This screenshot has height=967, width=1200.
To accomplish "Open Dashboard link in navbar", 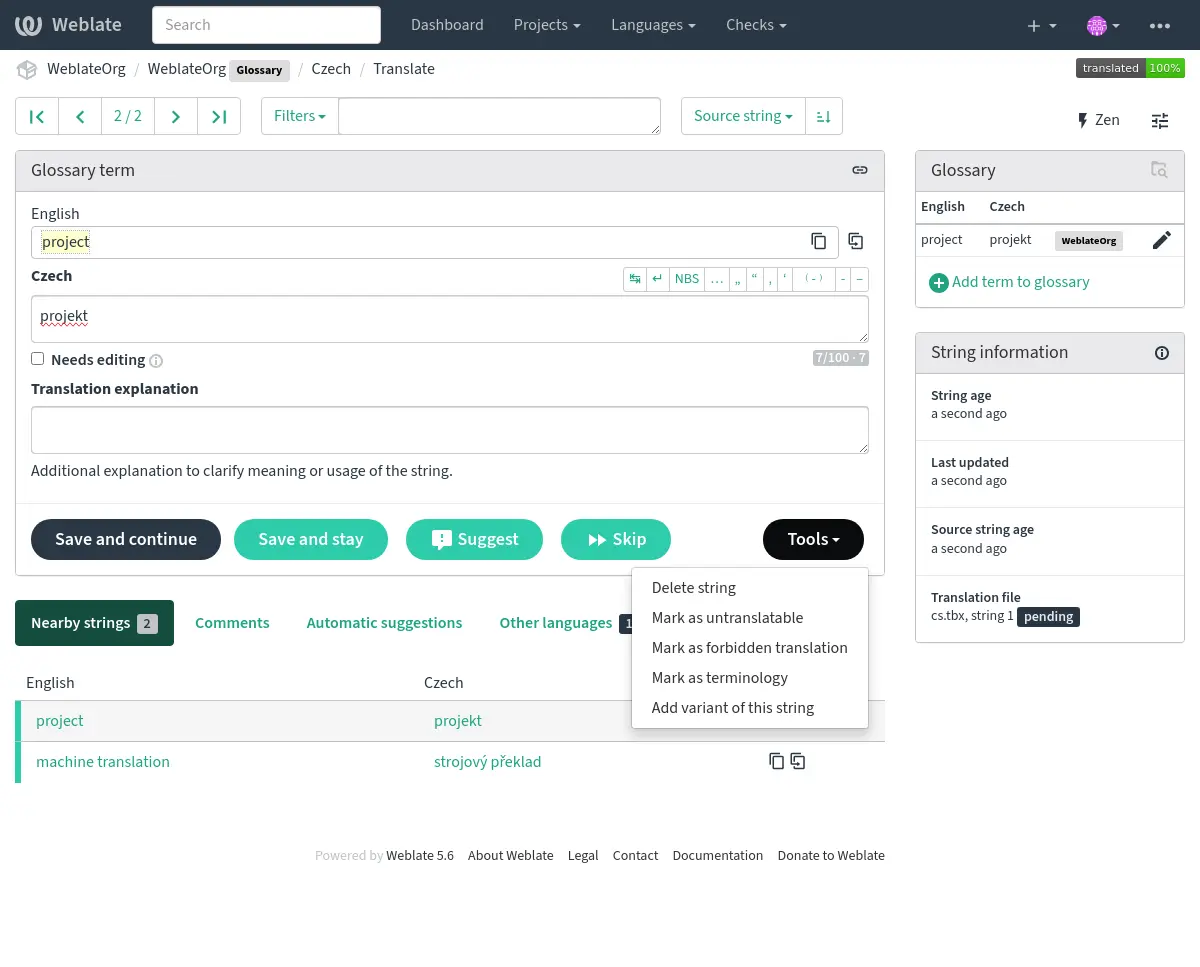I will pos(447,25).
